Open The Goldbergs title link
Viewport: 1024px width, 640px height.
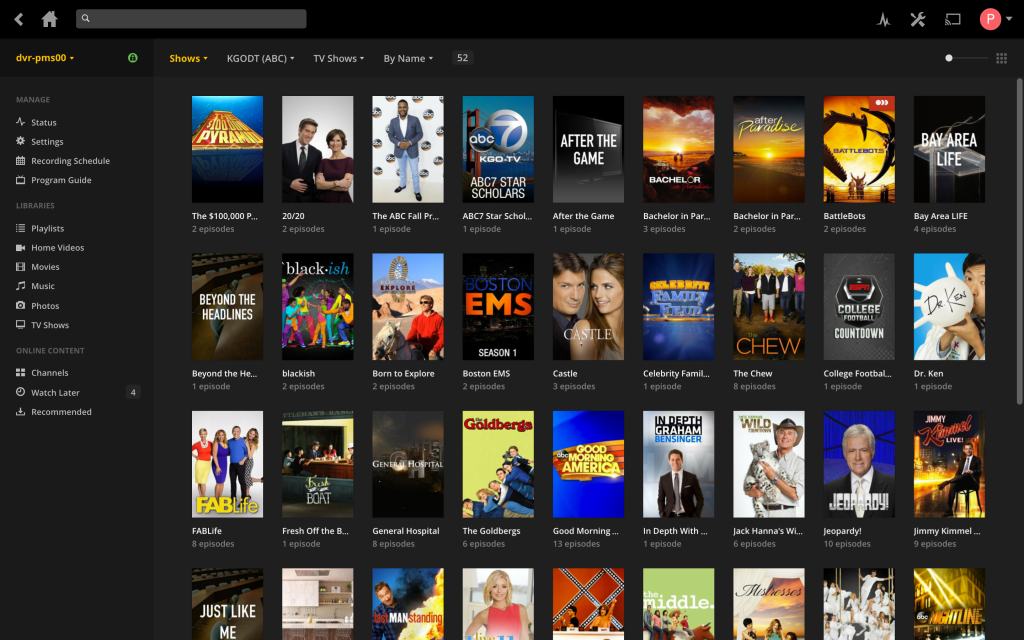(491, 530)
